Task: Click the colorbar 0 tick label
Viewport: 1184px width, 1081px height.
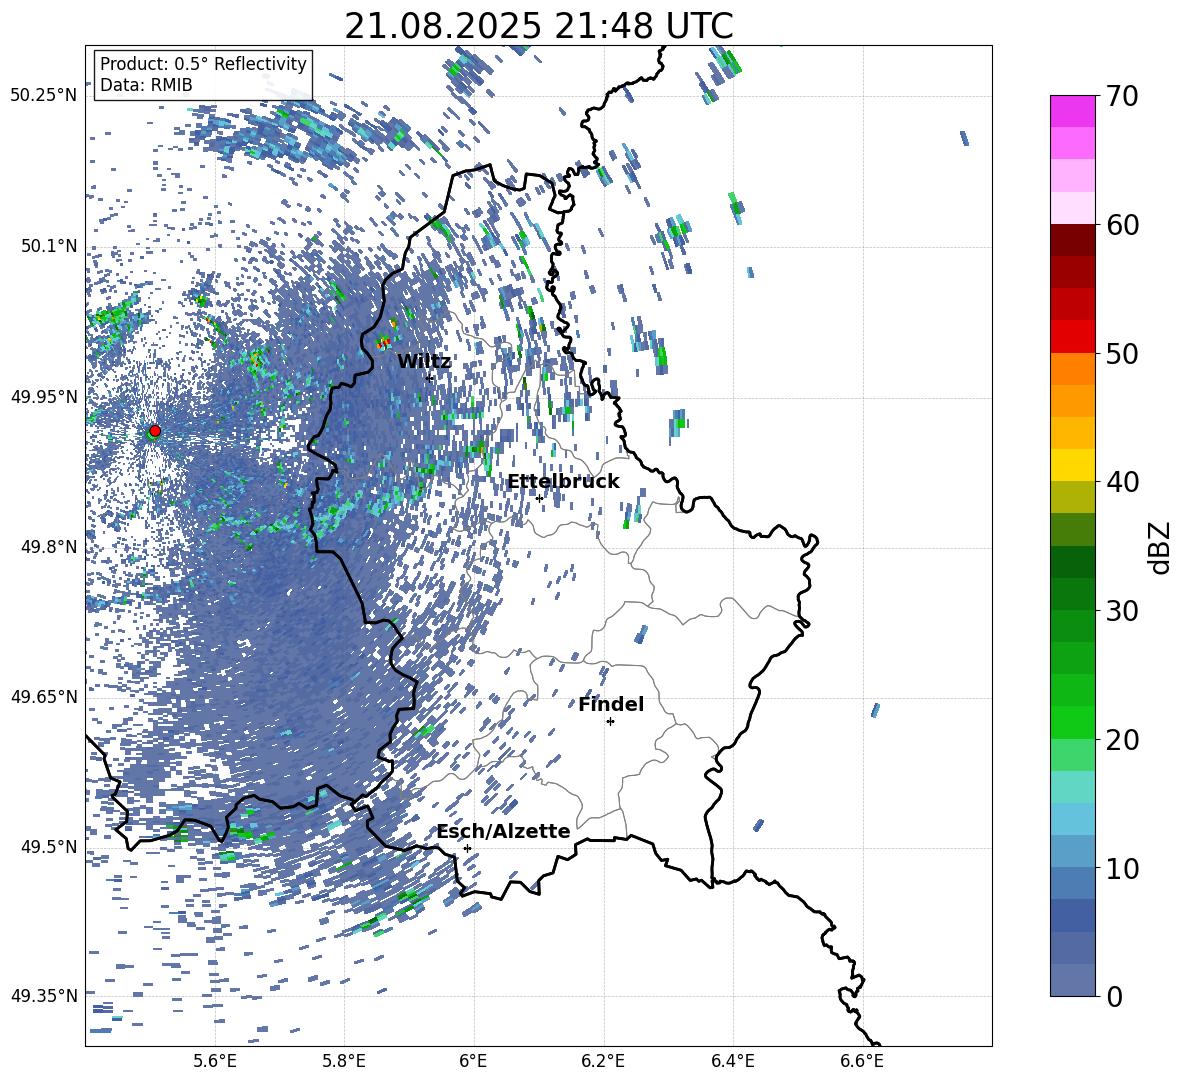Action: [x=1114, y=996]
